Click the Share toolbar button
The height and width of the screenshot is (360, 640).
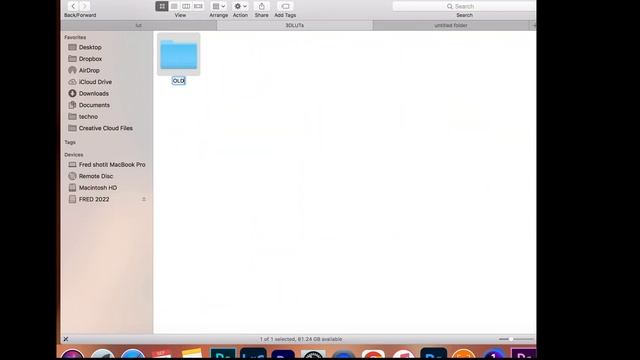coord(262,6)
